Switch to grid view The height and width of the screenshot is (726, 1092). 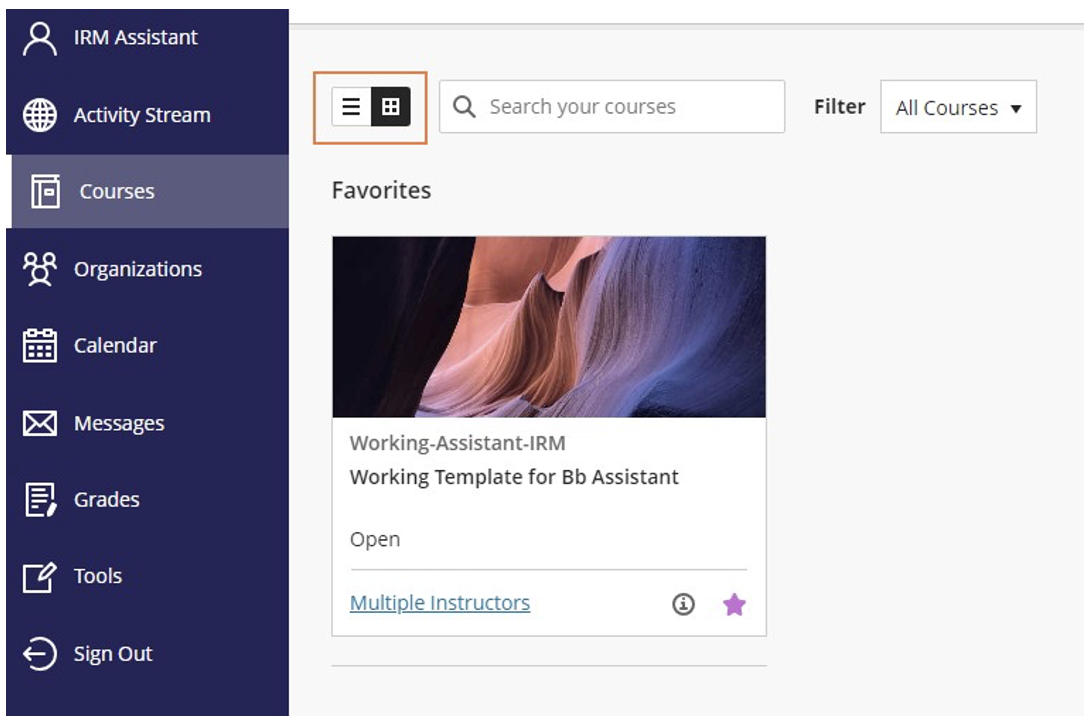pos(391,107)
